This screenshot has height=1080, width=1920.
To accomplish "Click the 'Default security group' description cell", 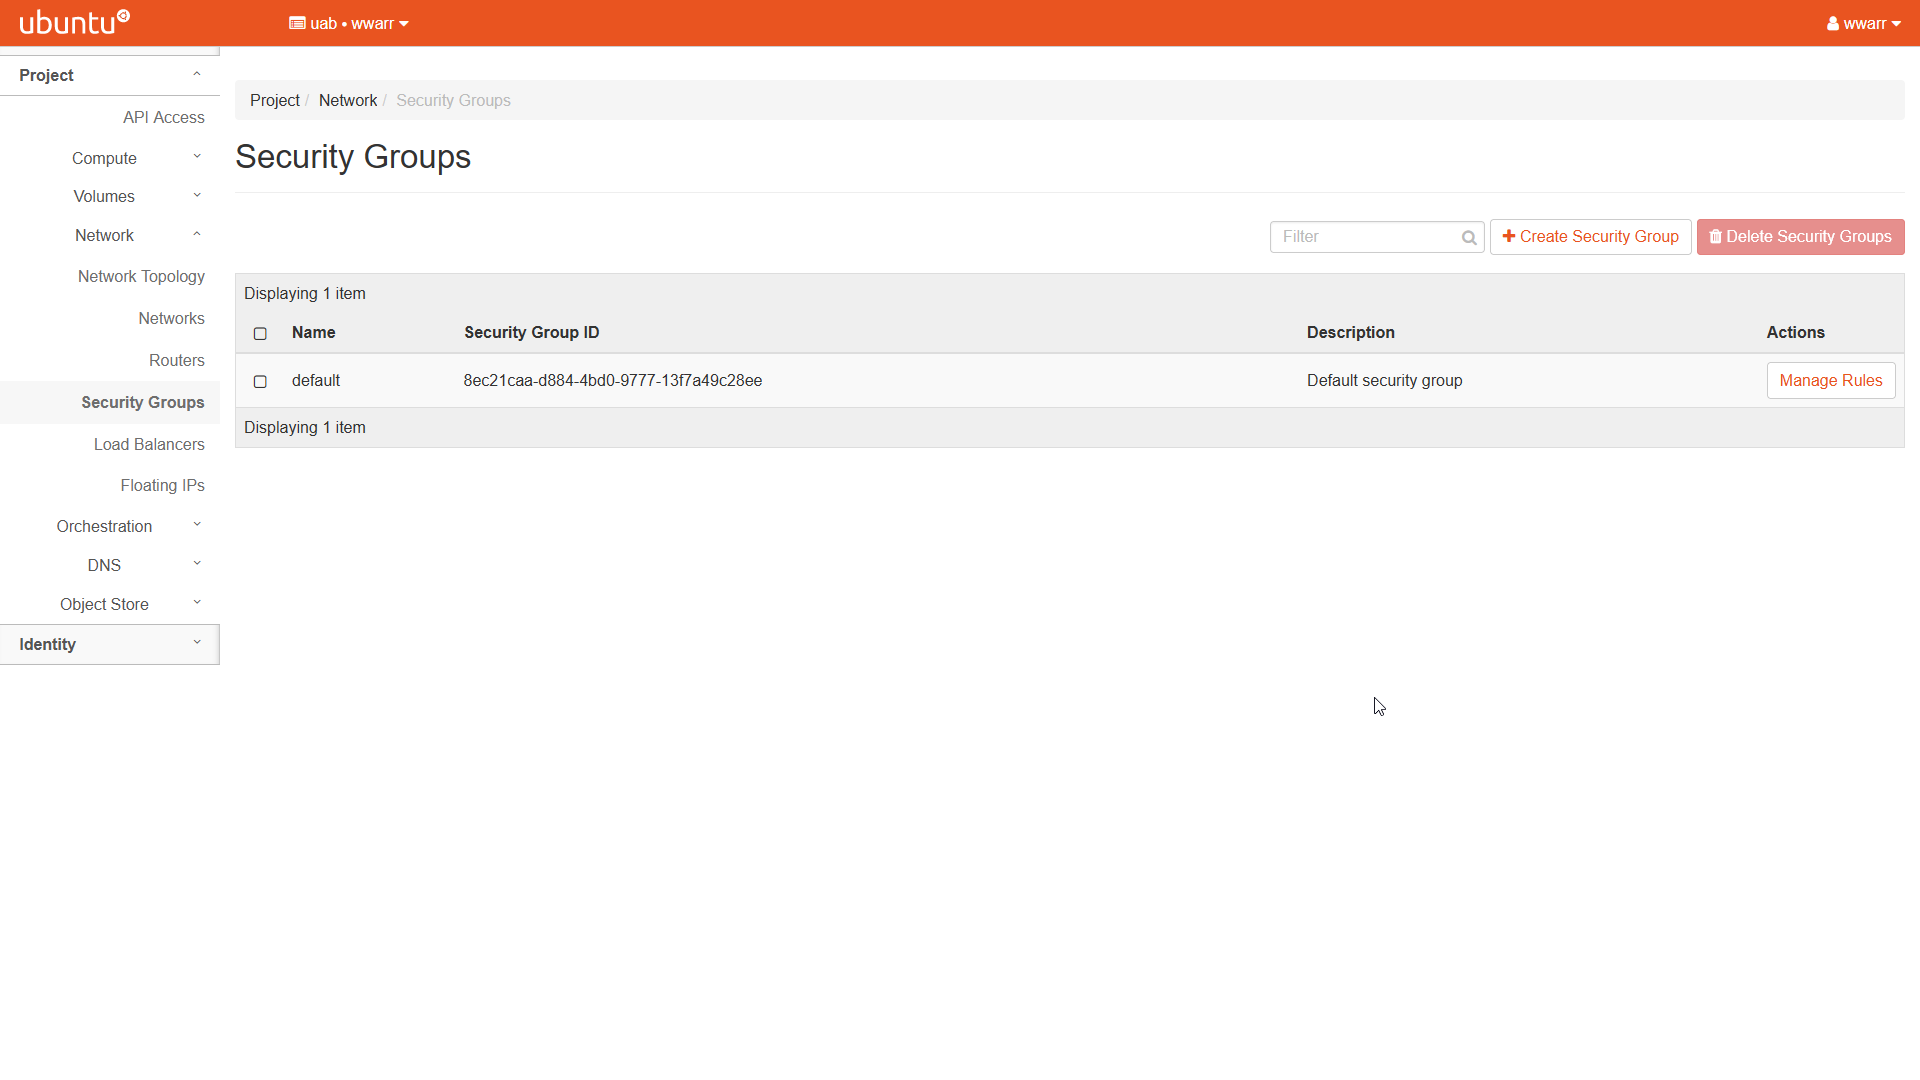I will click(x=1385, y=380).
